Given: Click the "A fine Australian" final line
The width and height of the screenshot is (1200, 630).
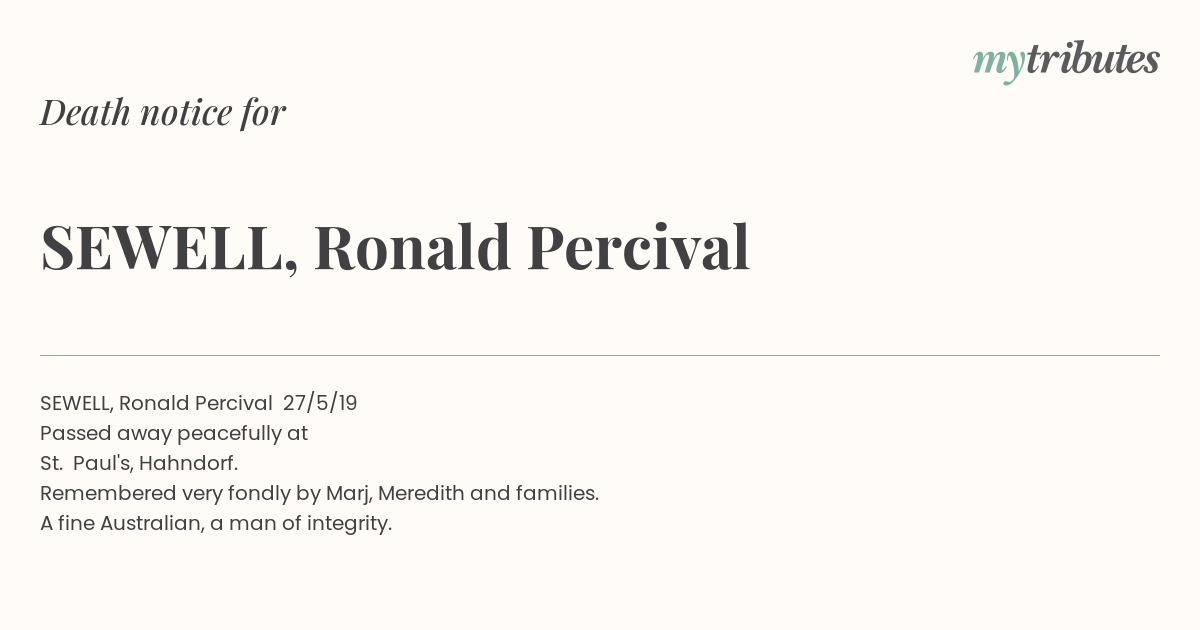Looking at the screenshot, I should [216, 523].
